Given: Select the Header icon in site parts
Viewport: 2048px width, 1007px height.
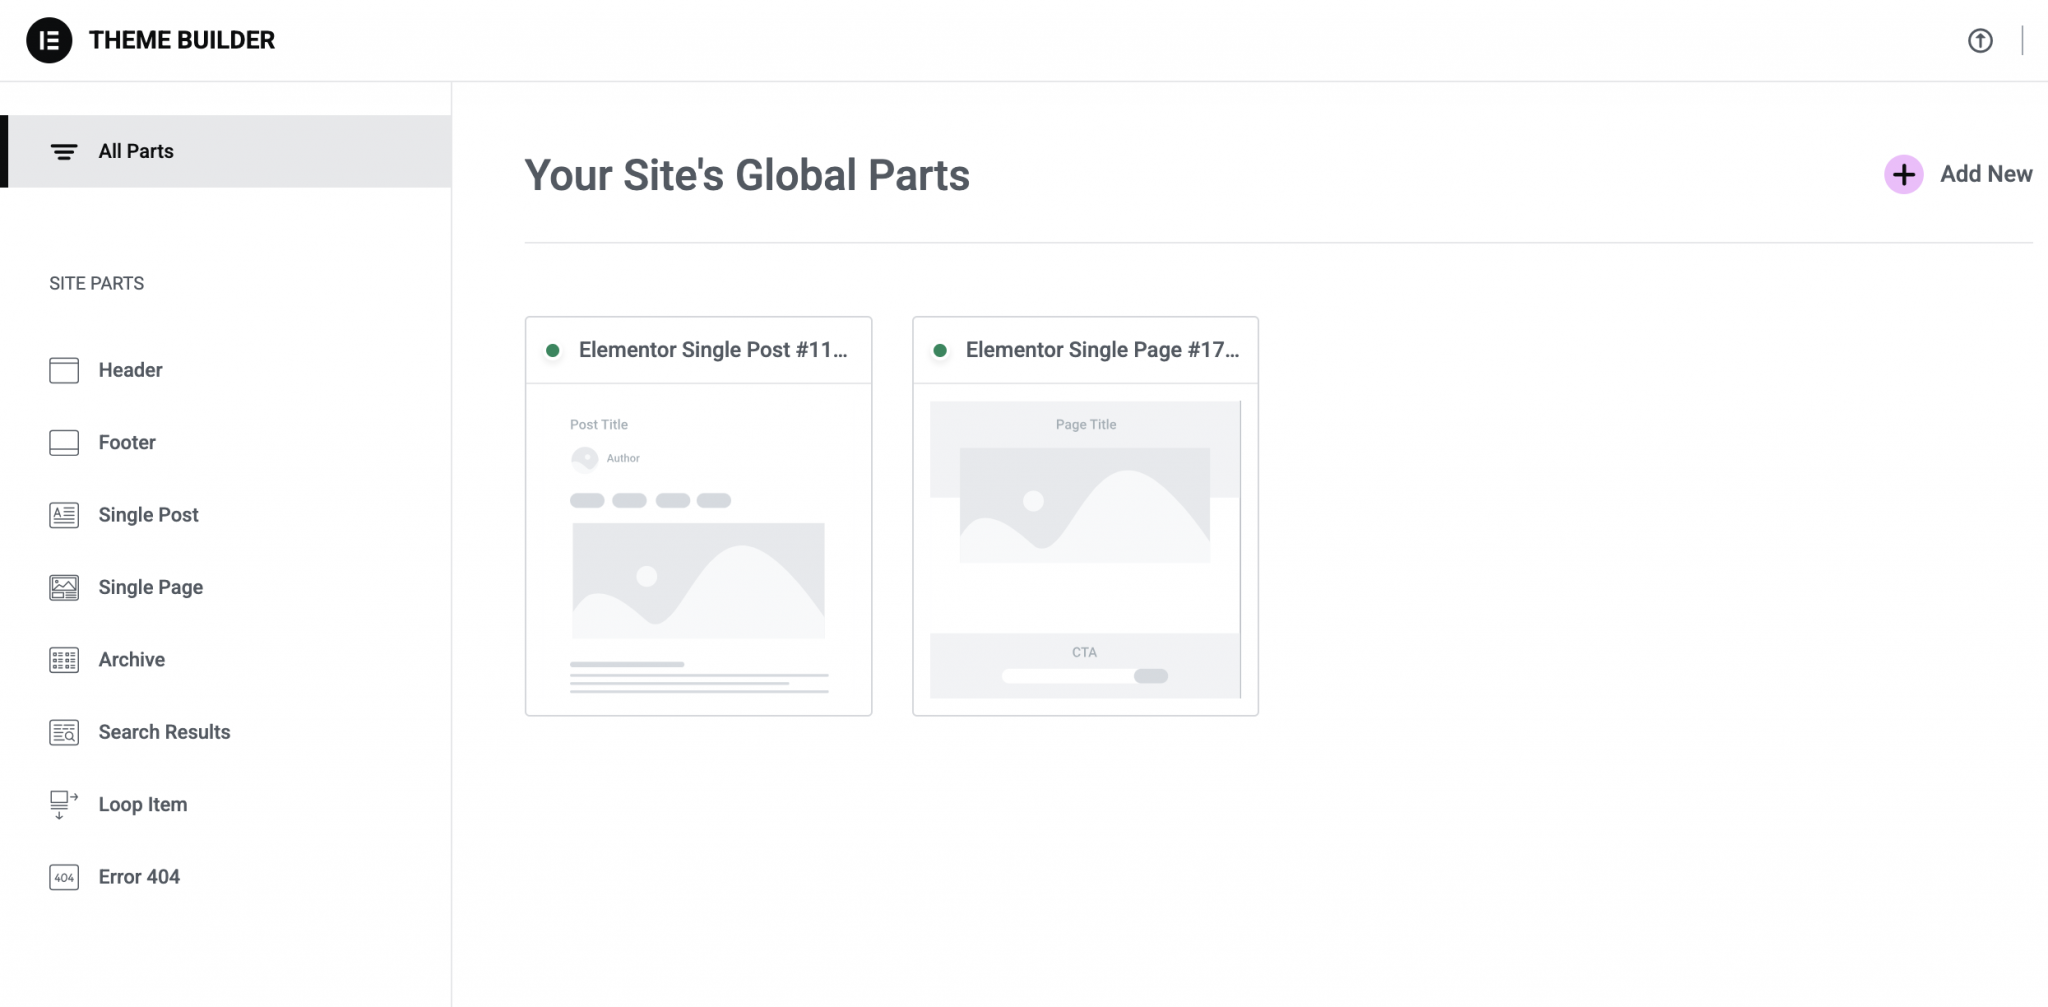Looking at the screenshot, I should pos(63,370).
